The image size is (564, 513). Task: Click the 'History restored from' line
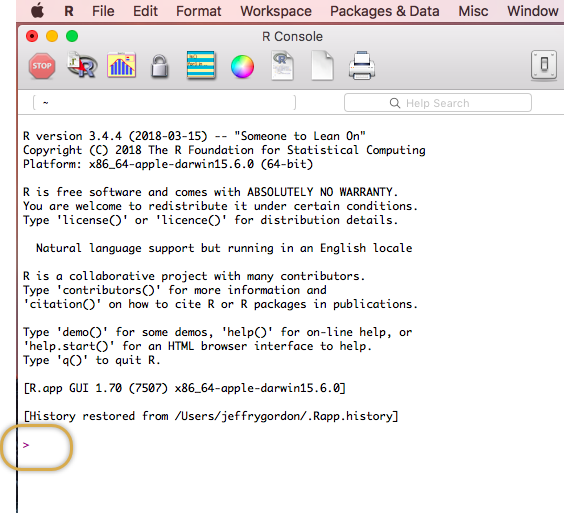[211, 416]
